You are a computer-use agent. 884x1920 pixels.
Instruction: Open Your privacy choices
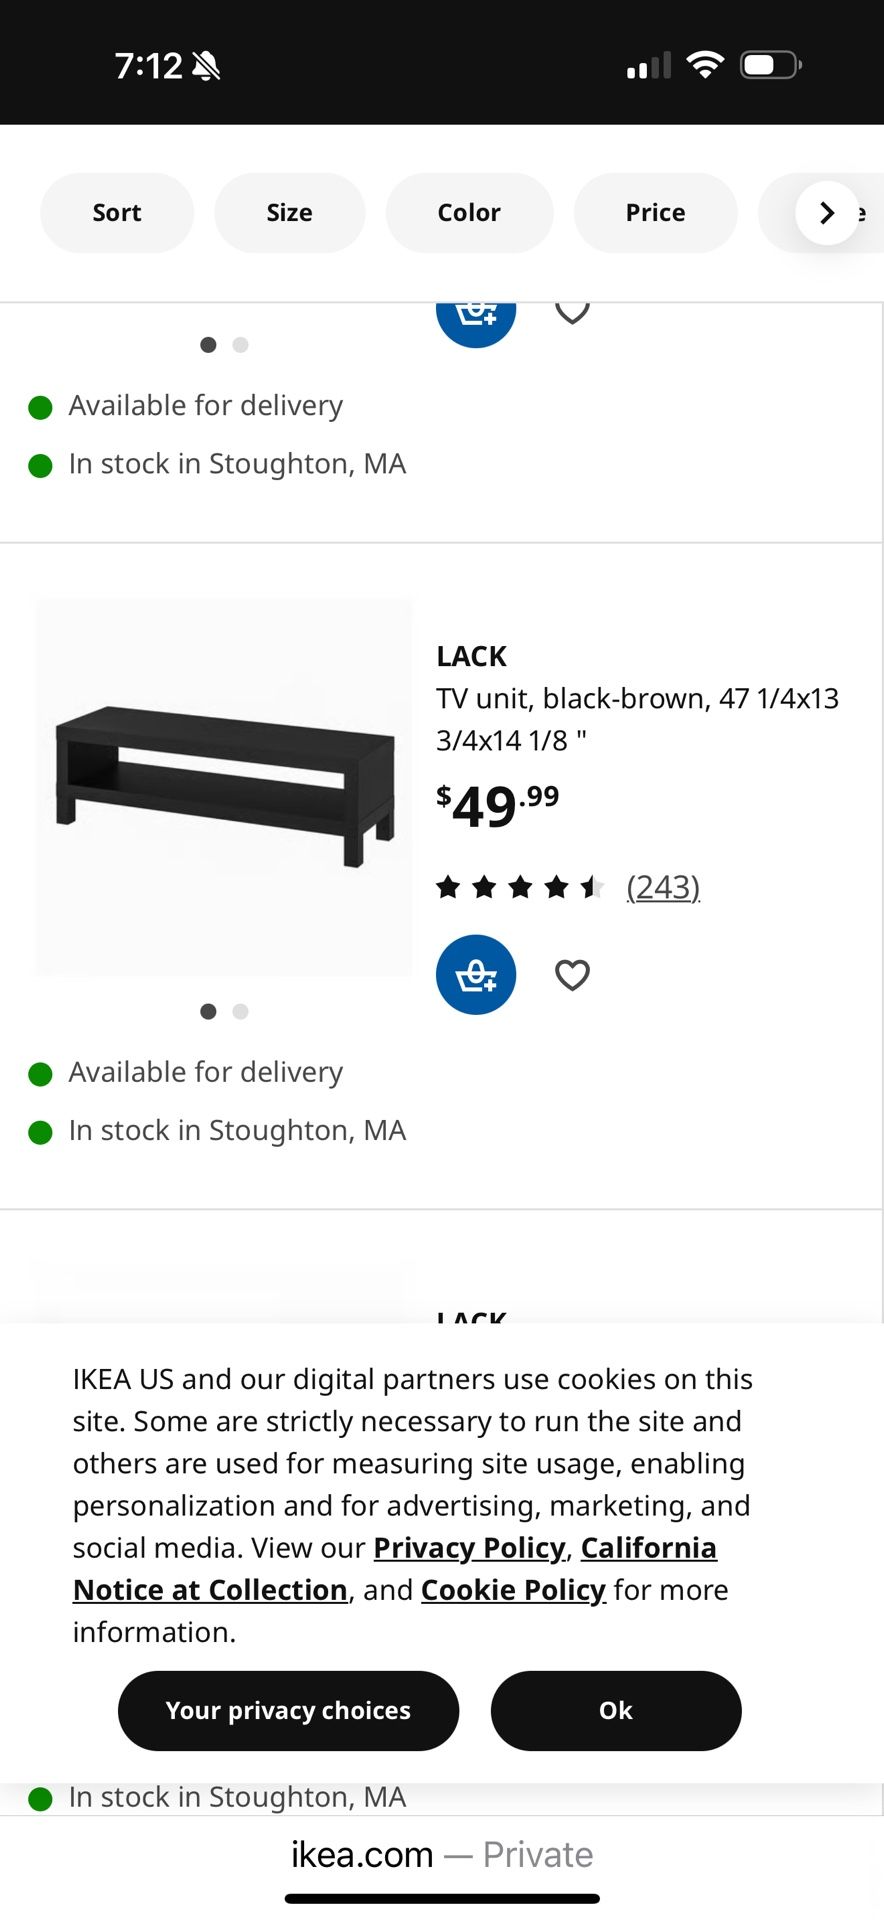pos(288,1711)
